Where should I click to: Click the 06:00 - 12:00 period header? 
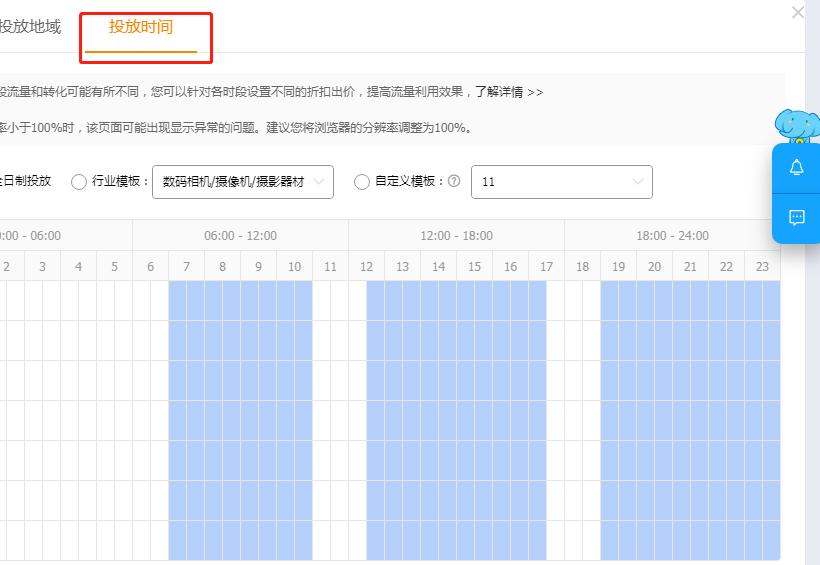click(x=241, y=235)
